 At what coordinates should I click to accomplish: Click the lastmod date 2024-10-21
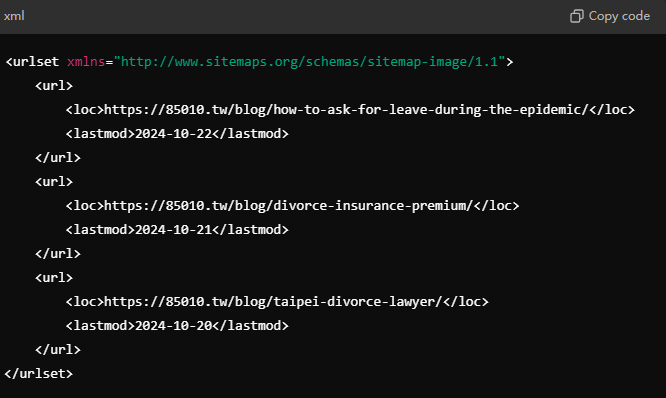coord(173,230)
